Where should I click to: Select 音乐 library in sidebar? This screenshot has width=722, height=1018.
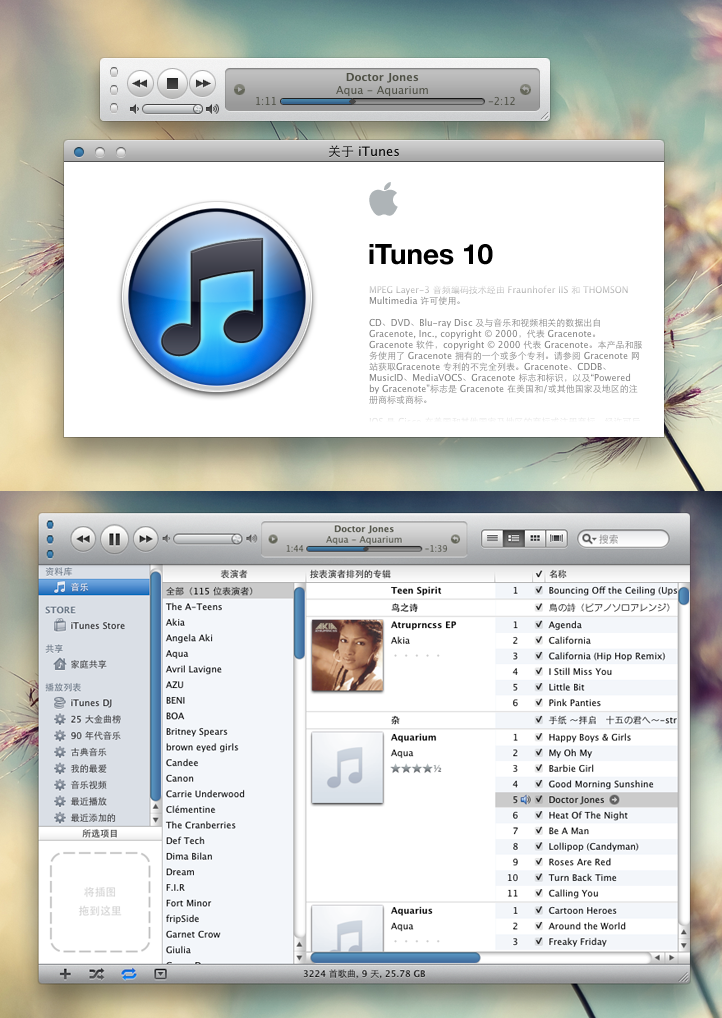pyautogui.click(x=94, y=587)
